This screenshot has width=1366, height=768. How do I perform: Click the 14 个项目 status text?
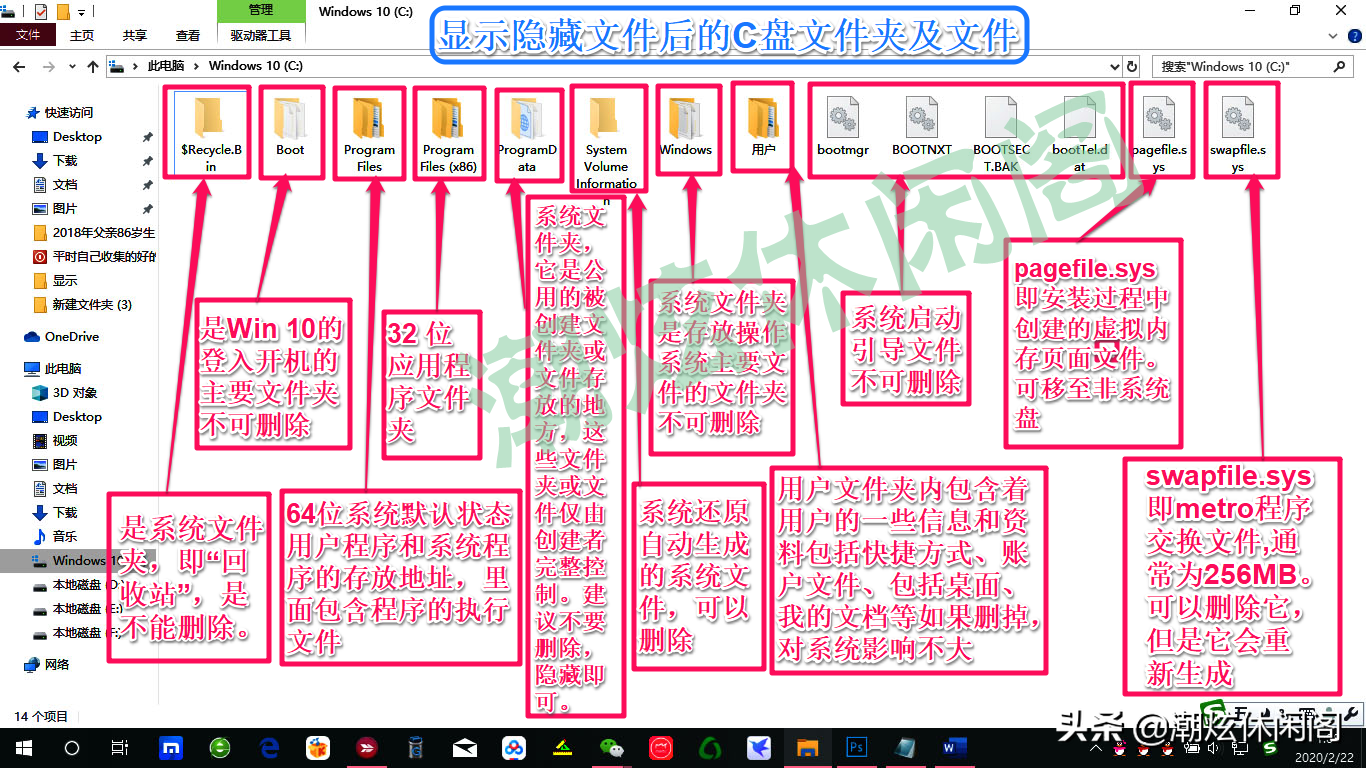41,716
